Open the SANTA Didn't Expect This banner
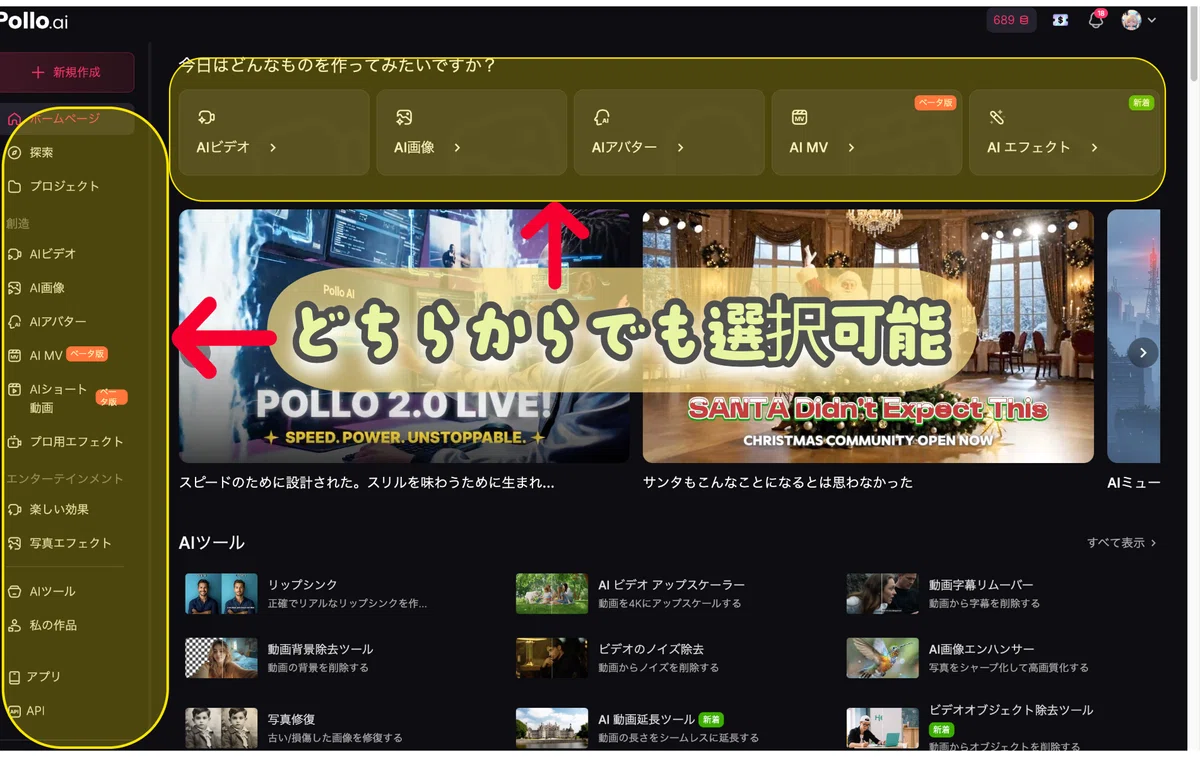1200x757 pixels. (868, 336)
